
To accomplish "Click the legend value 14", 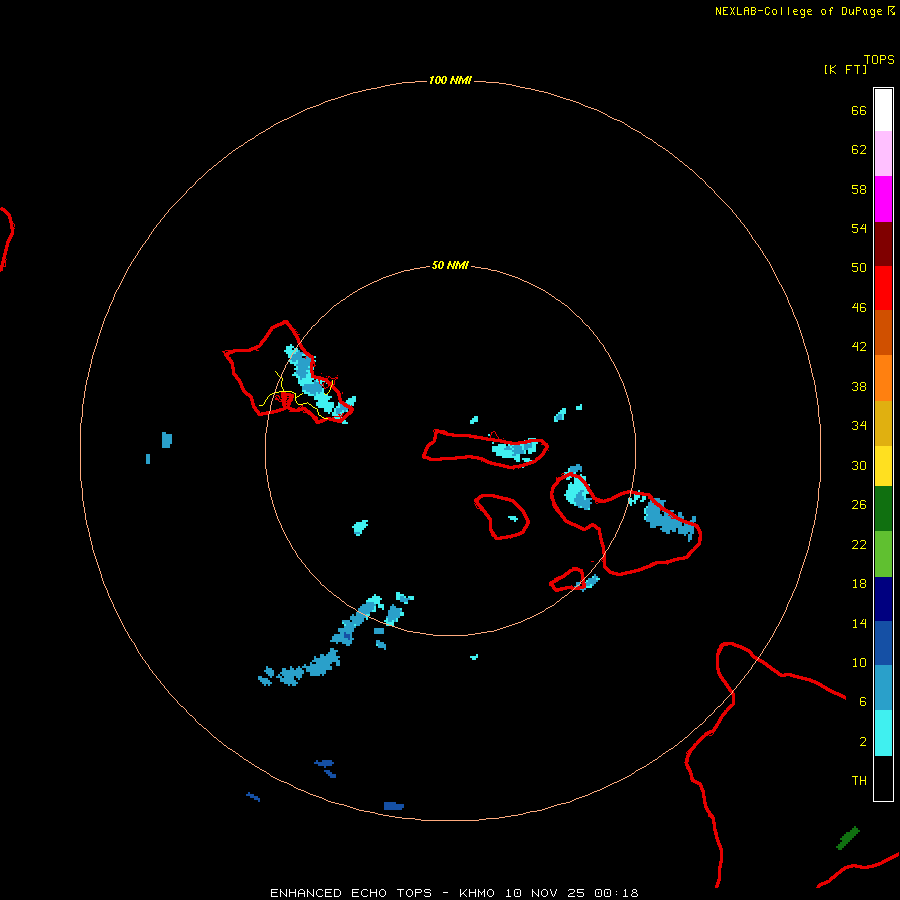I will [x=859, y=623].
